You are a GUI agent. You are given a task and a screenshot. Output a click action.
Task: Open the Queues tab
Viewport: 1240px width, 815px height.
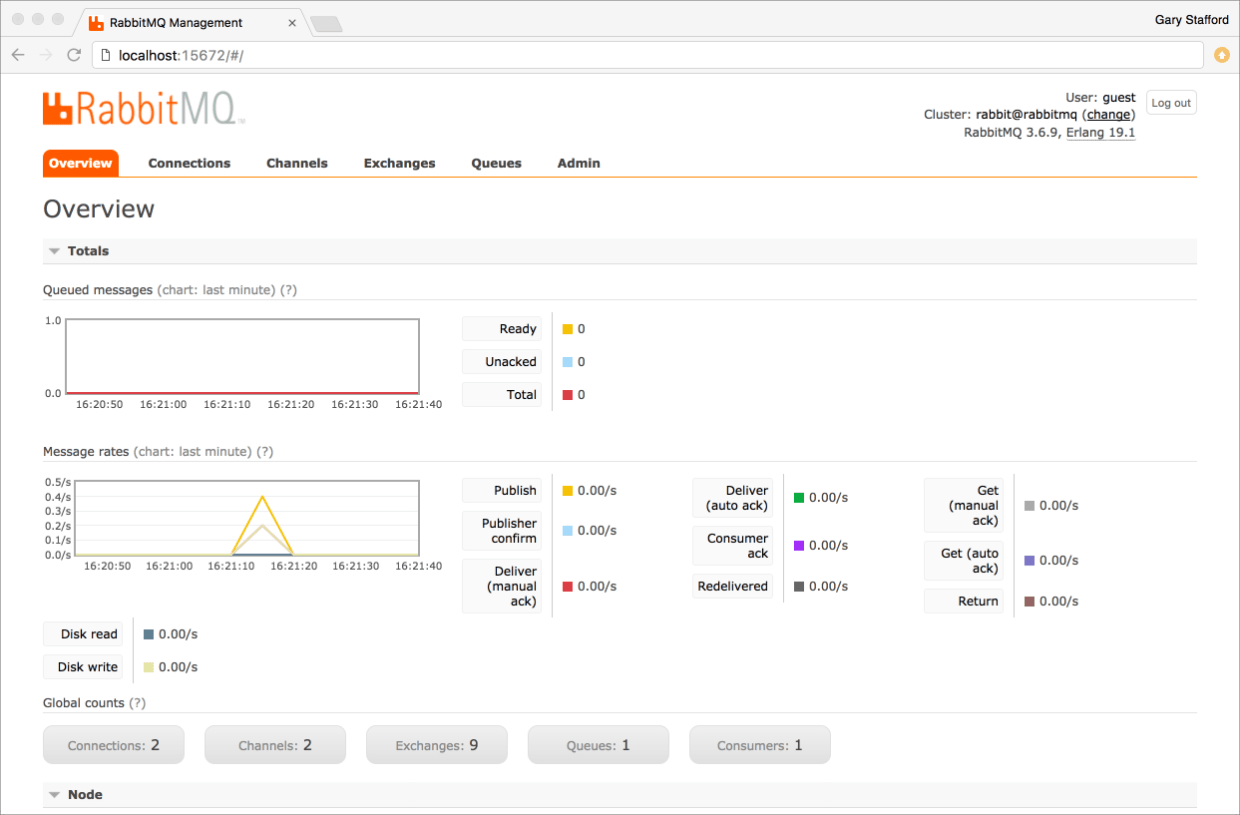[x=497, y=163]
